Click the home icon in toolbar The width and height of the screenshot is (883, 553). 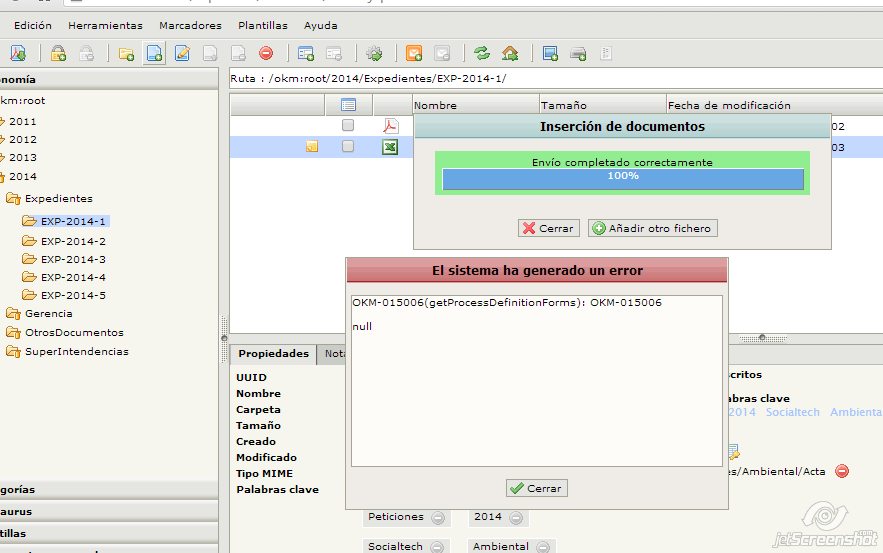point(510,54)
